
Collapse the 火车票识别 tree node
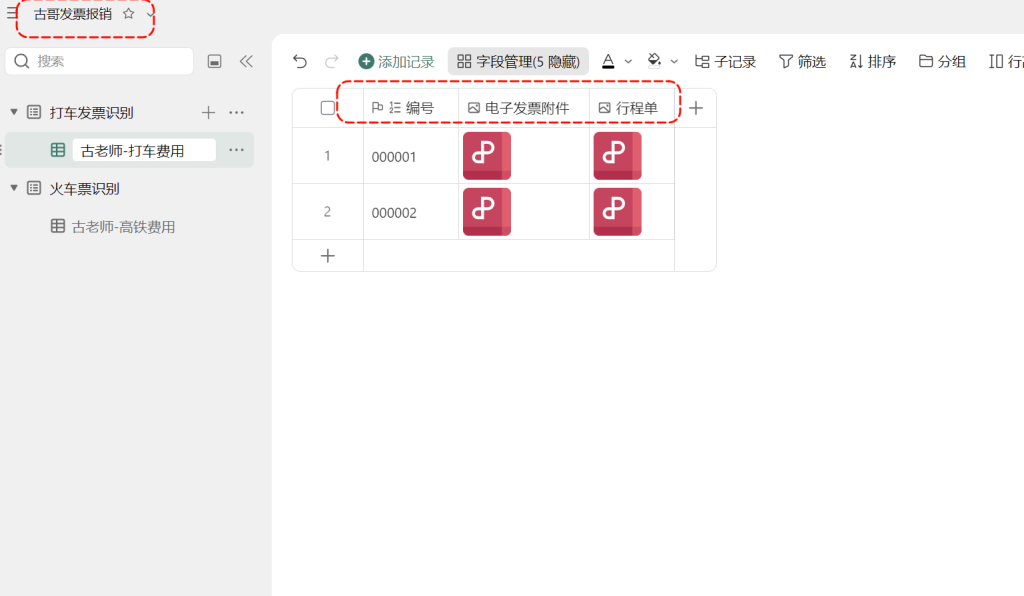(x=14, y=188)
